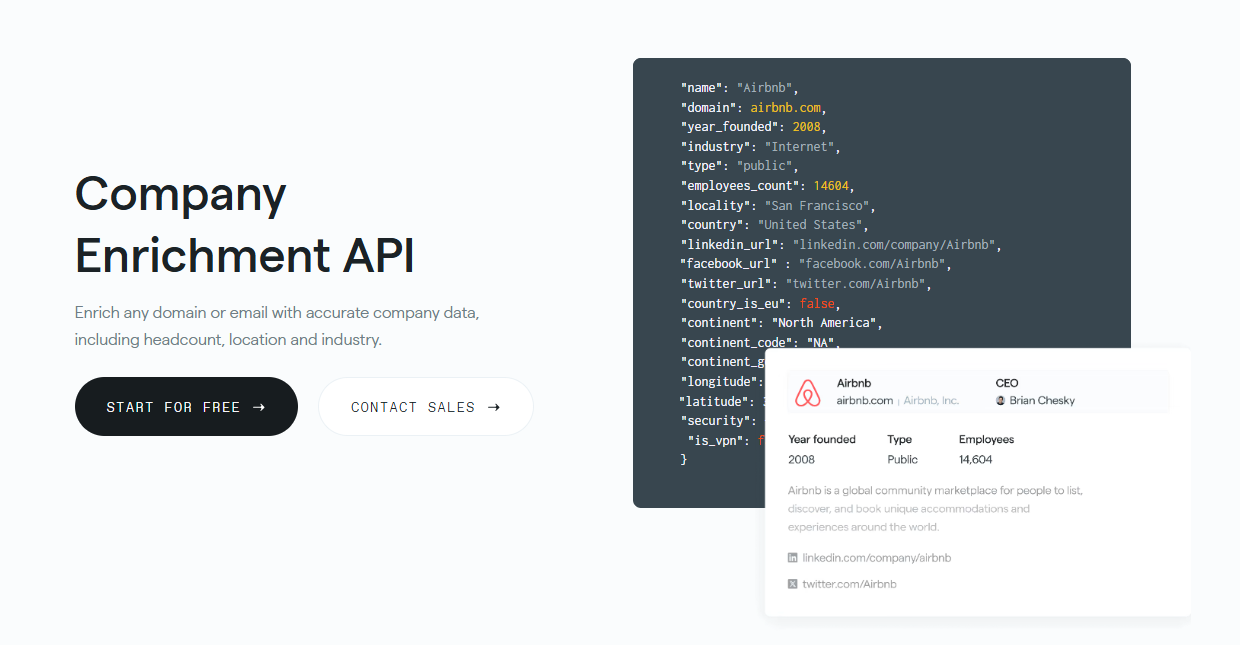1240x645 pixels.
Task: Click the airbnb.com text in company card
Action: [x=864, y=401]
